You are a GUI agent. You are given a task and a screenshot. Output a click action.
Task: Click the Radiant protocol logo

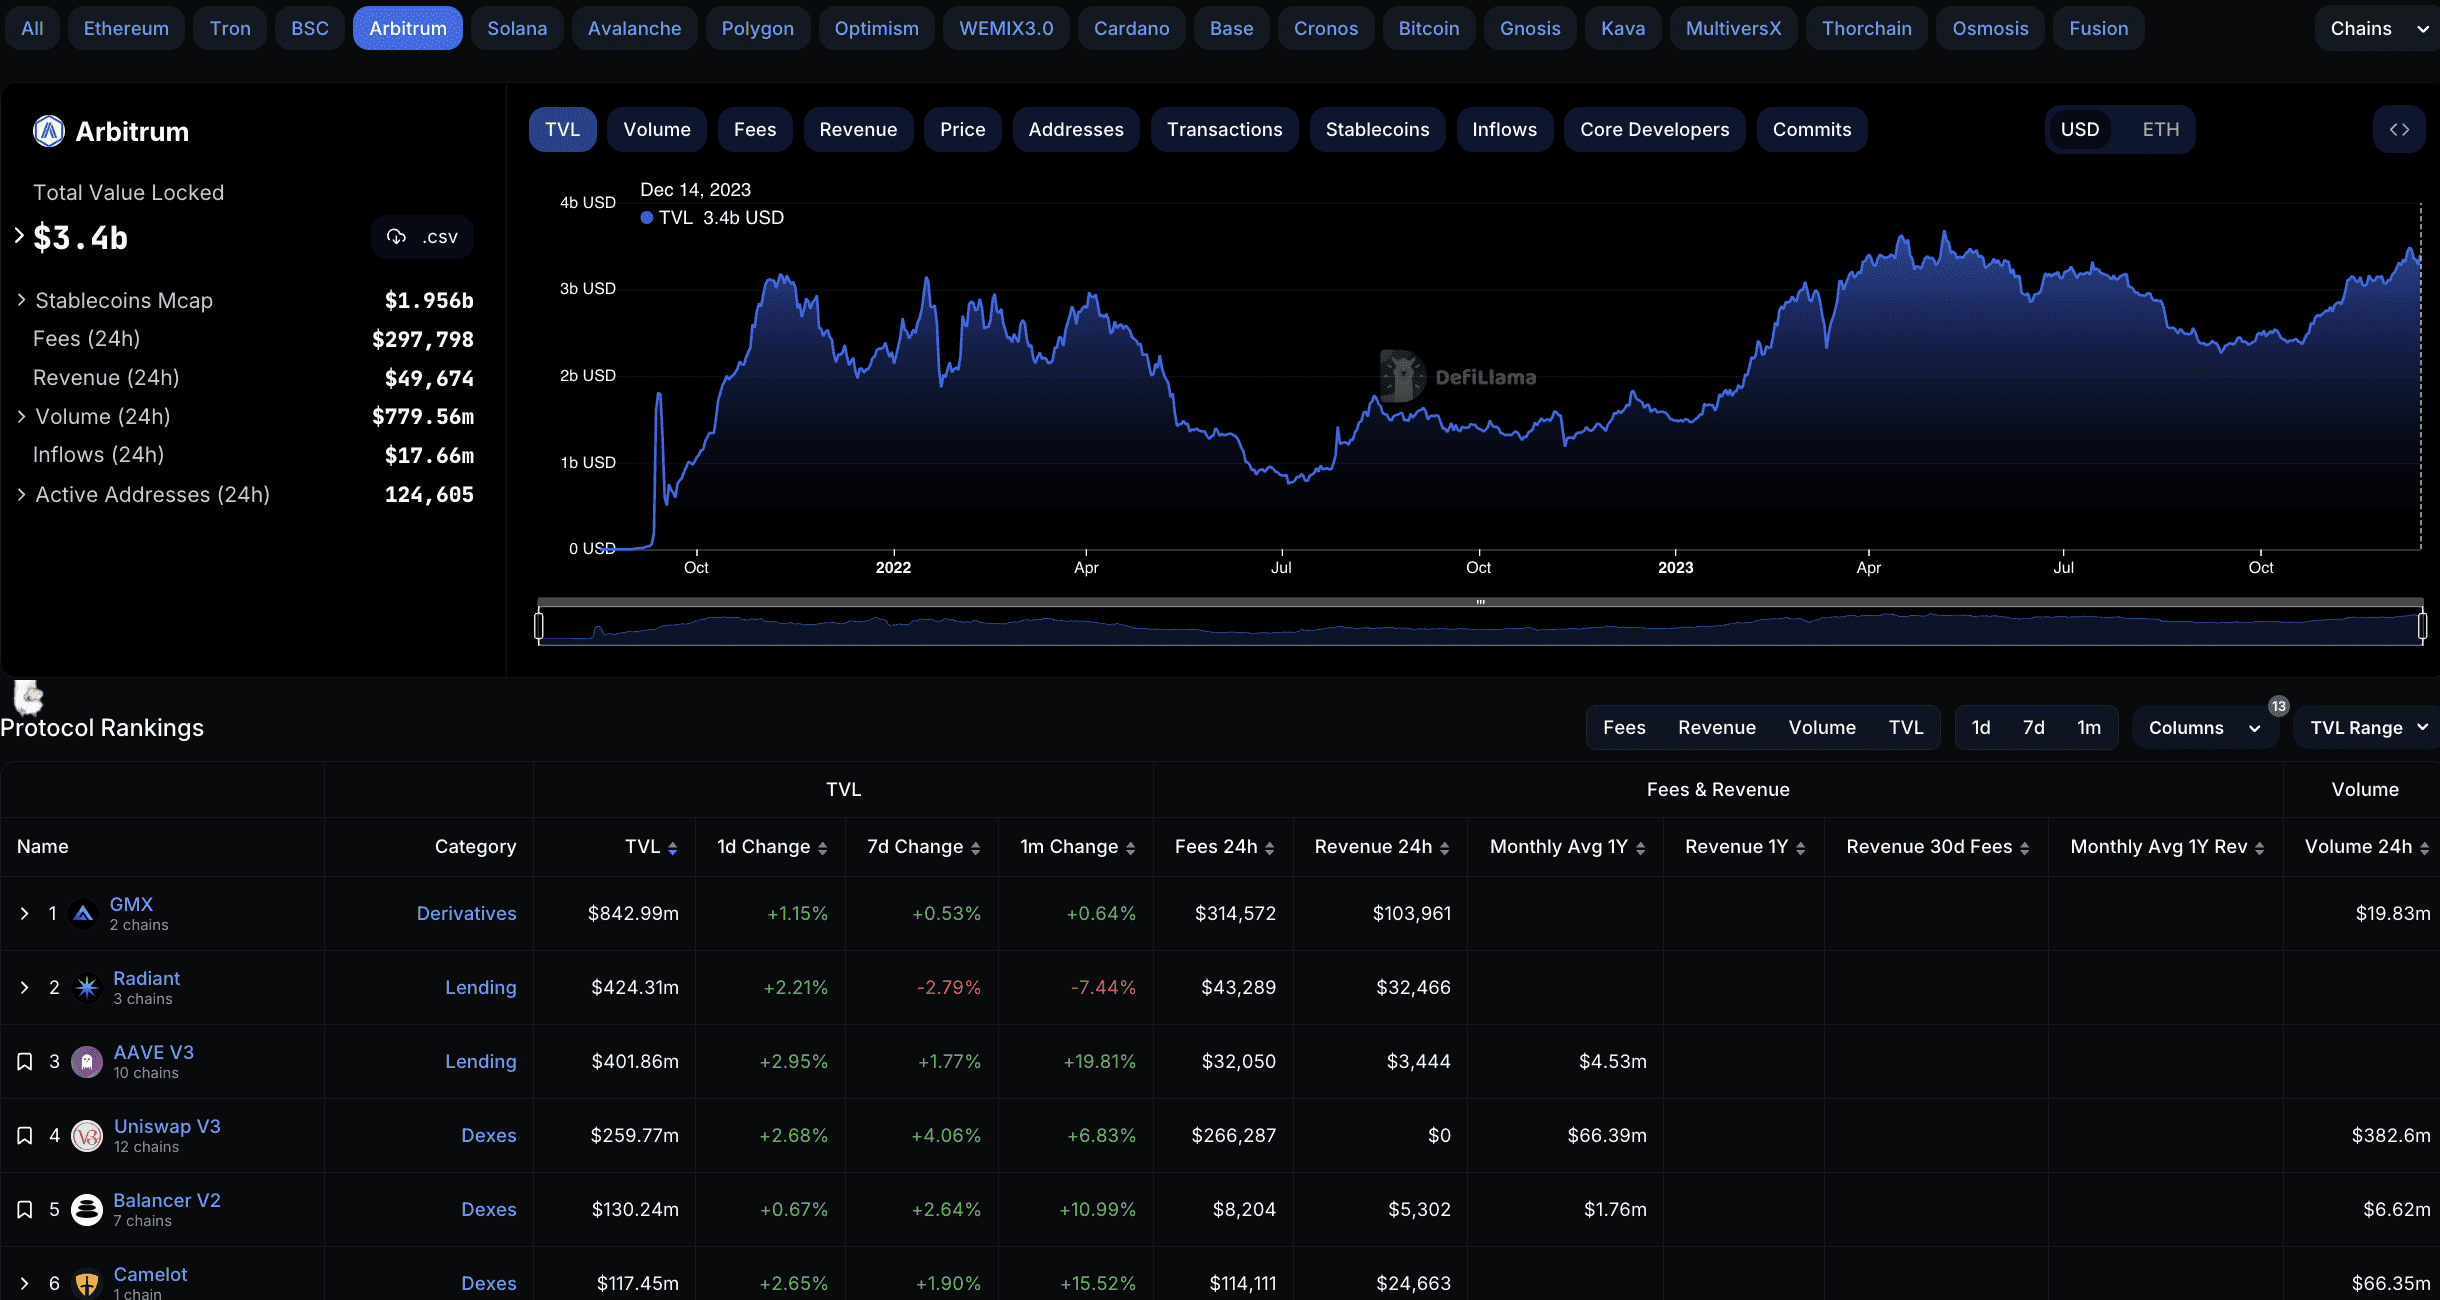(x=87, y=987)
